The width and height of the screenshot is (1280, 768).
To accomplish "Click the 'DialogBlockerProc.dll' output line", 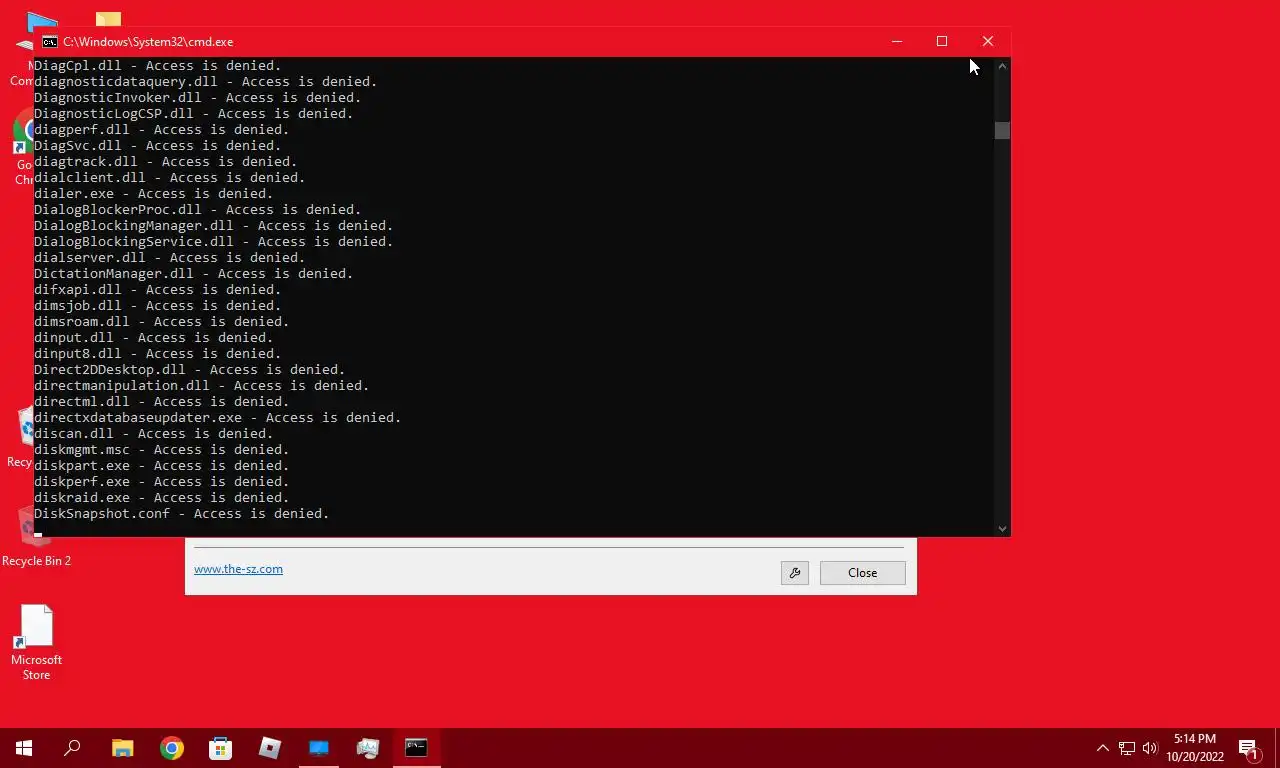I will pos(198,210).
